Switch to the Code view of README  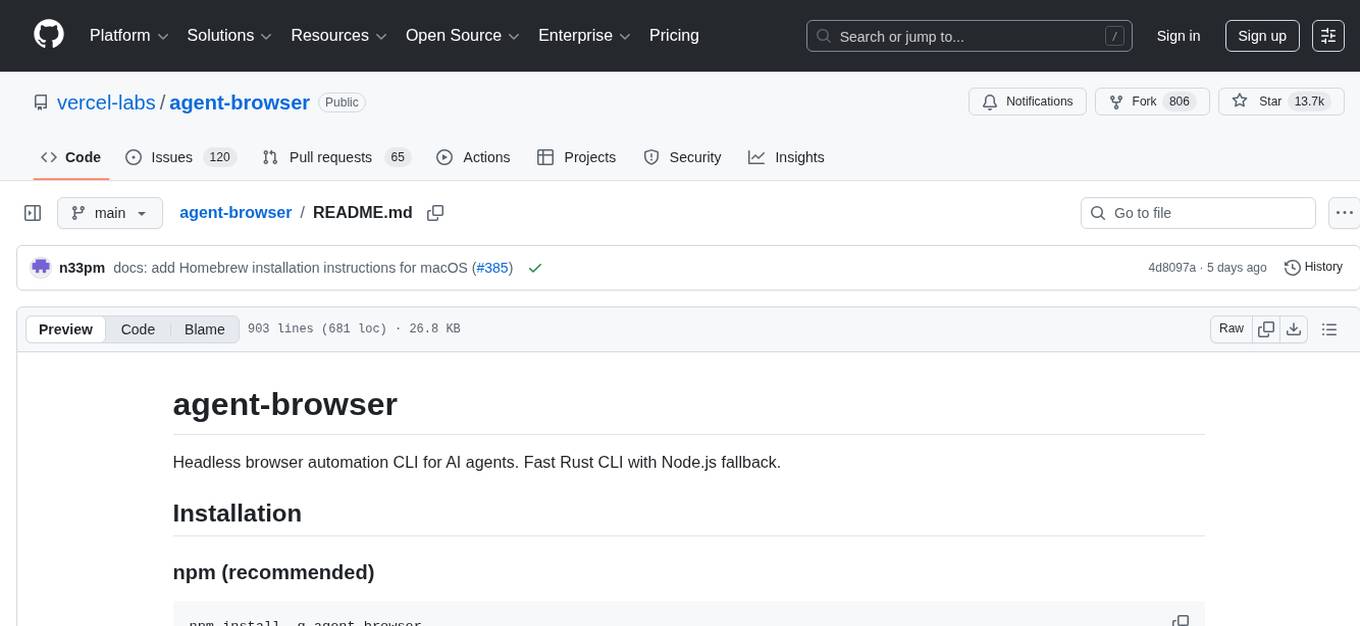(x=137, y=329)
